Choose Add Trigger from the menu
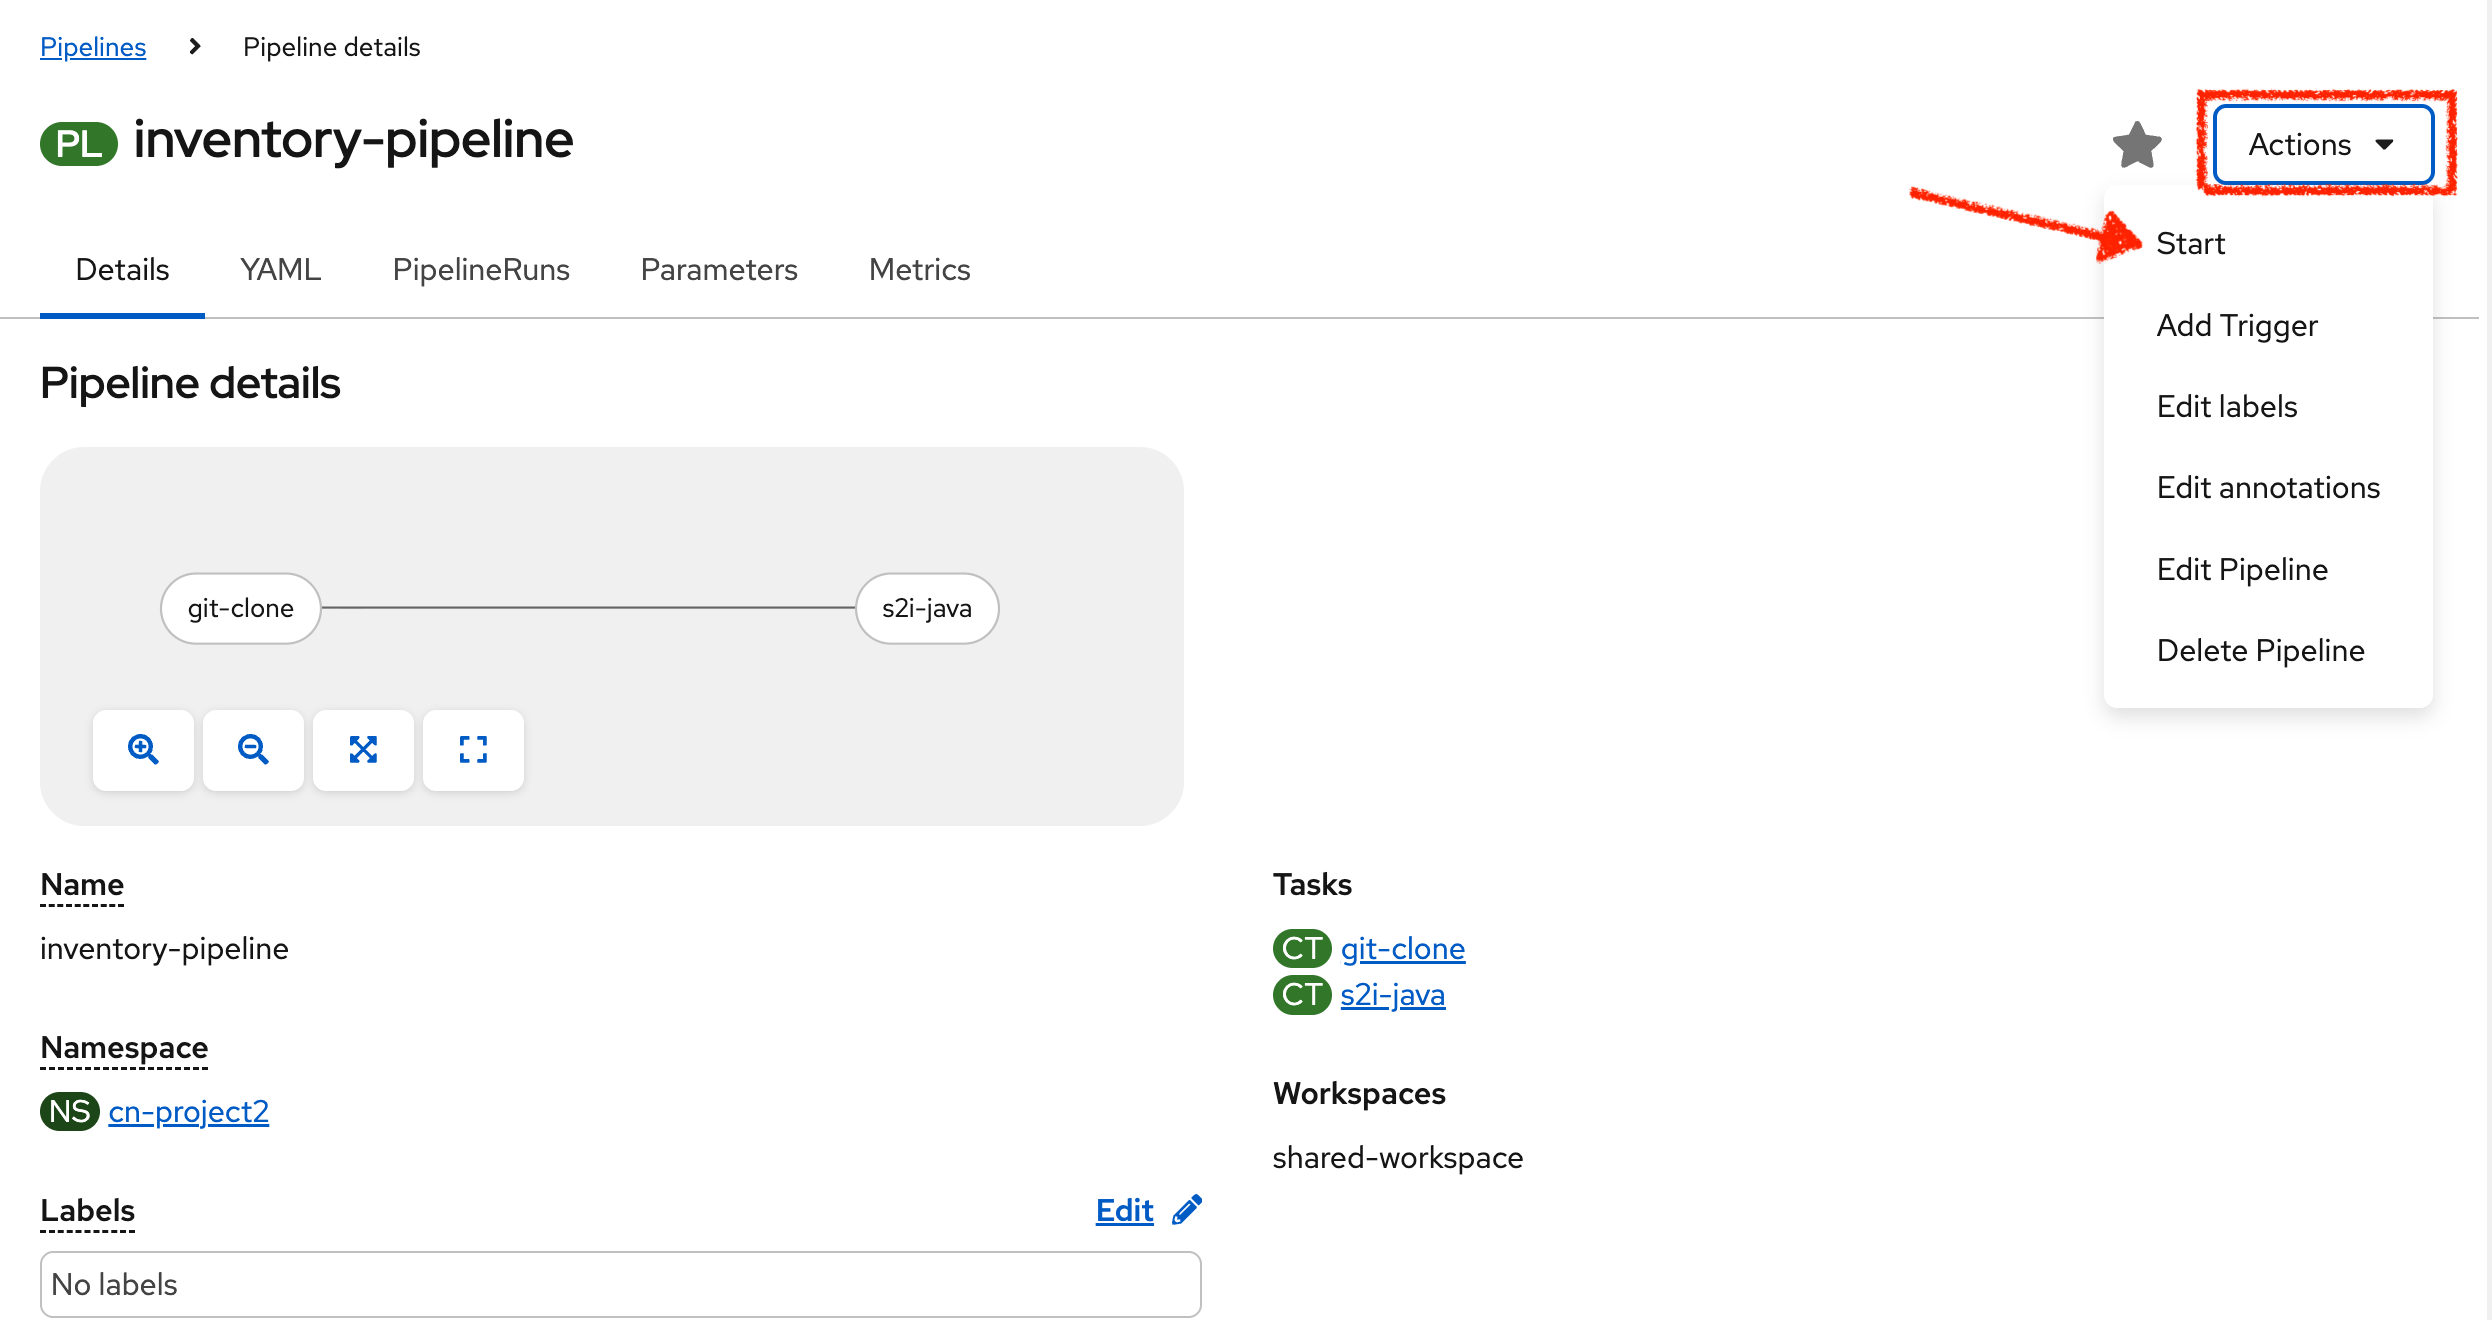This screenshot has width=2492, height=1320. click(x=2237, y=324)
